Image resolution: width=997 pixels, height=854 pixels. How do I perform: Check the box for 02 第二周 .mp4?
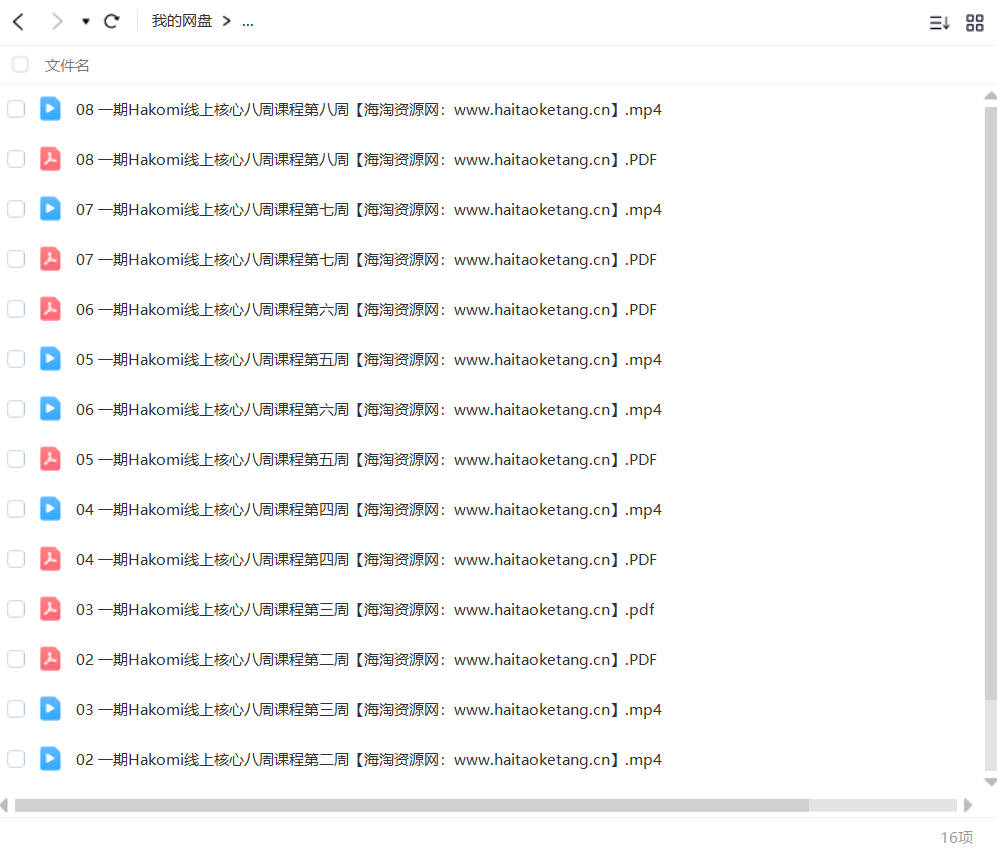(x=16, y=759)
